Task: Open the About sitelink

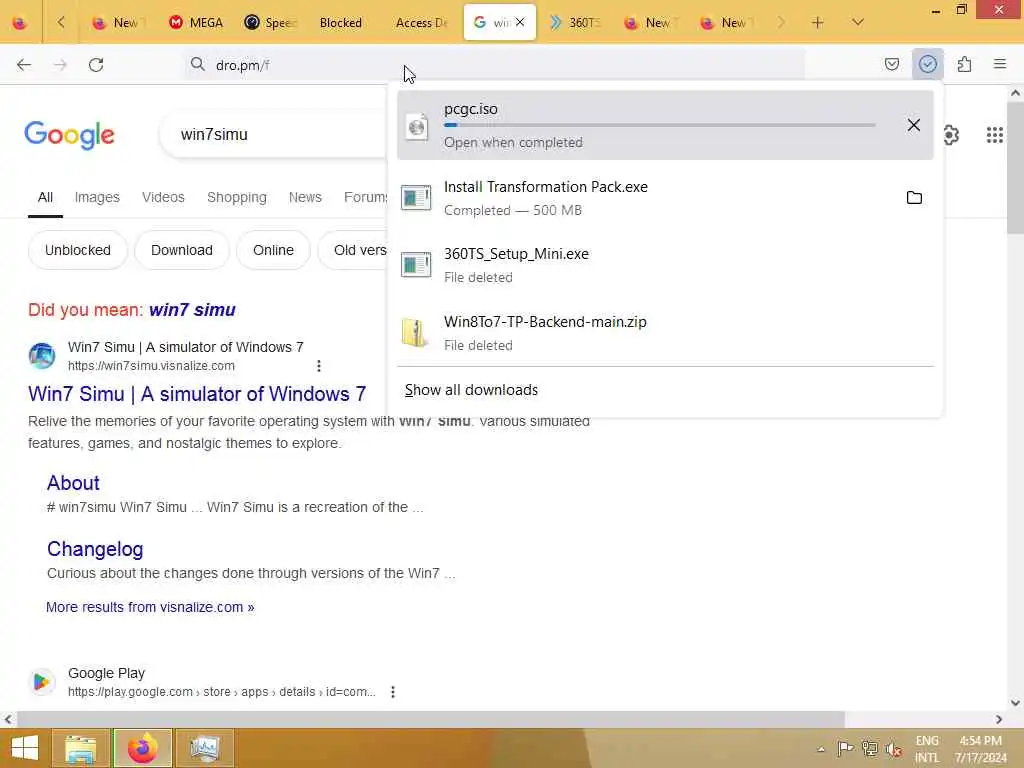Action: tap(73, 483)
